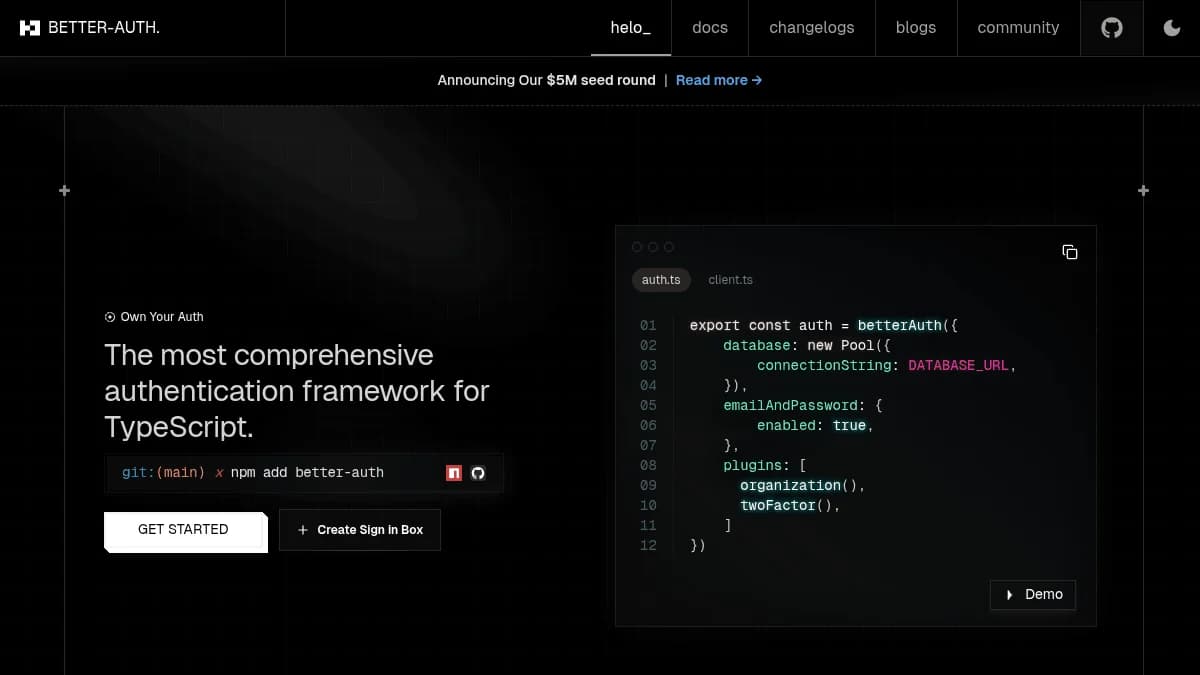1200x675 pixels.
Task: Click the BETTER-AUTH logo icon
Action: [30, 27]
